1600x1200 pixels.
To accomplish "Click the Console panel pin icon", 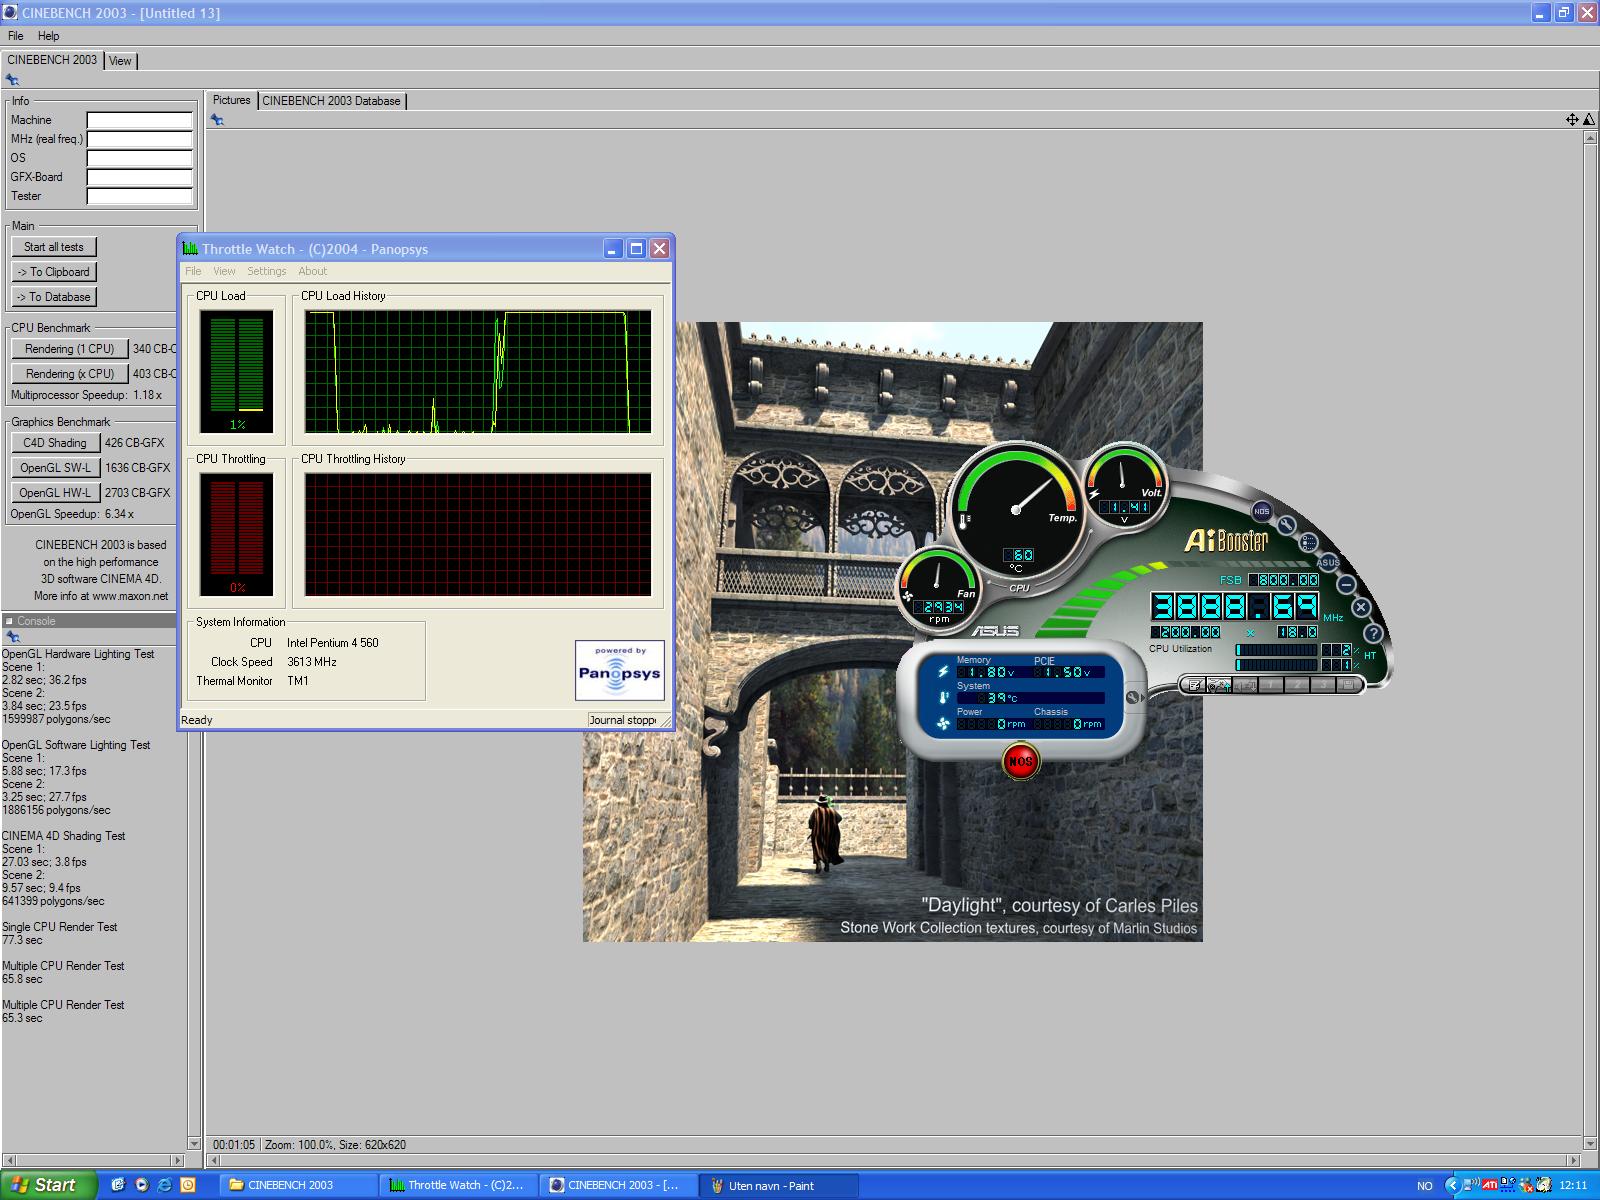I will click(x=12, y=637).
